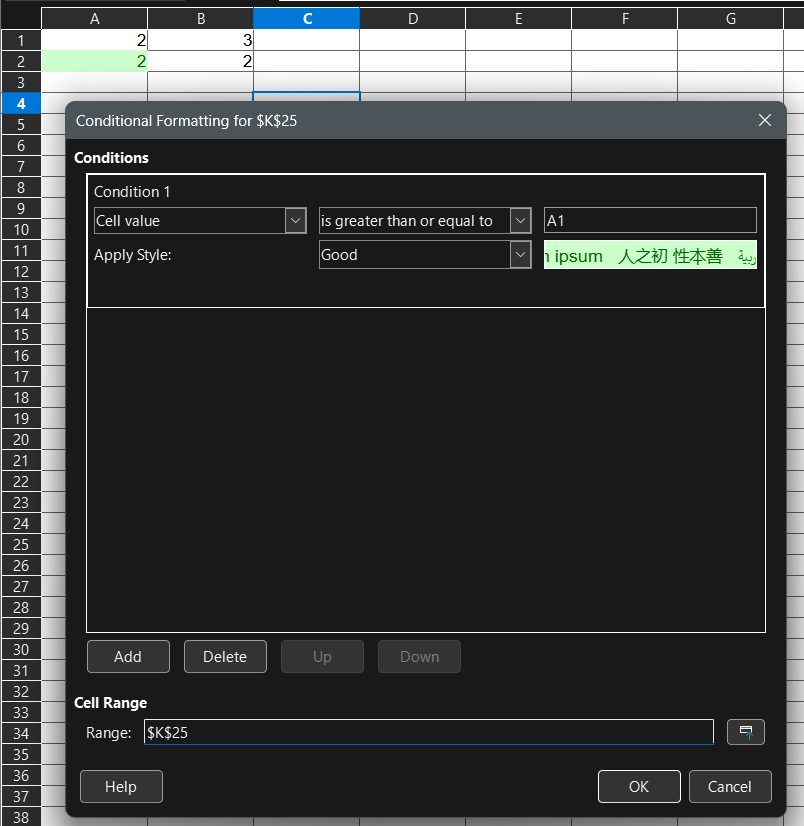Click the range shrink icon button
Image resolution: width=804 pixels, height=826 pixels.
point(745,732)
